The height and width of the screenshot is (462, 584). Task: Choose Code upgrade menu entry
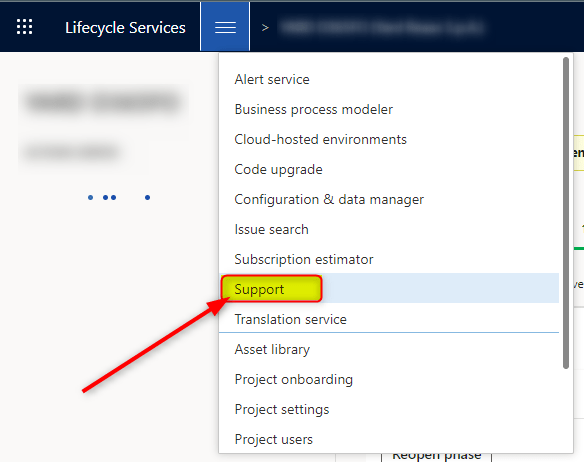tap(389, 170)
